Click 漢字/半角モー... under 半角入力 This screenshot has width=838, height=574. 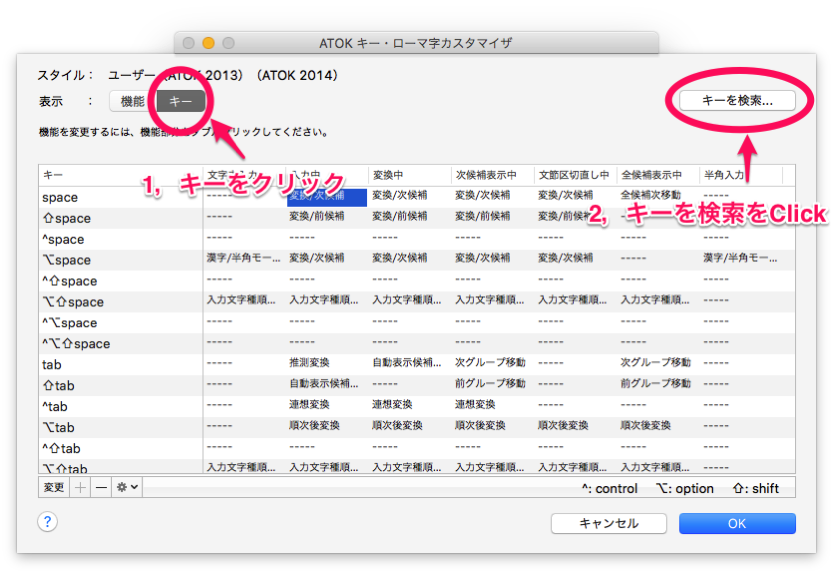point(740,258)
